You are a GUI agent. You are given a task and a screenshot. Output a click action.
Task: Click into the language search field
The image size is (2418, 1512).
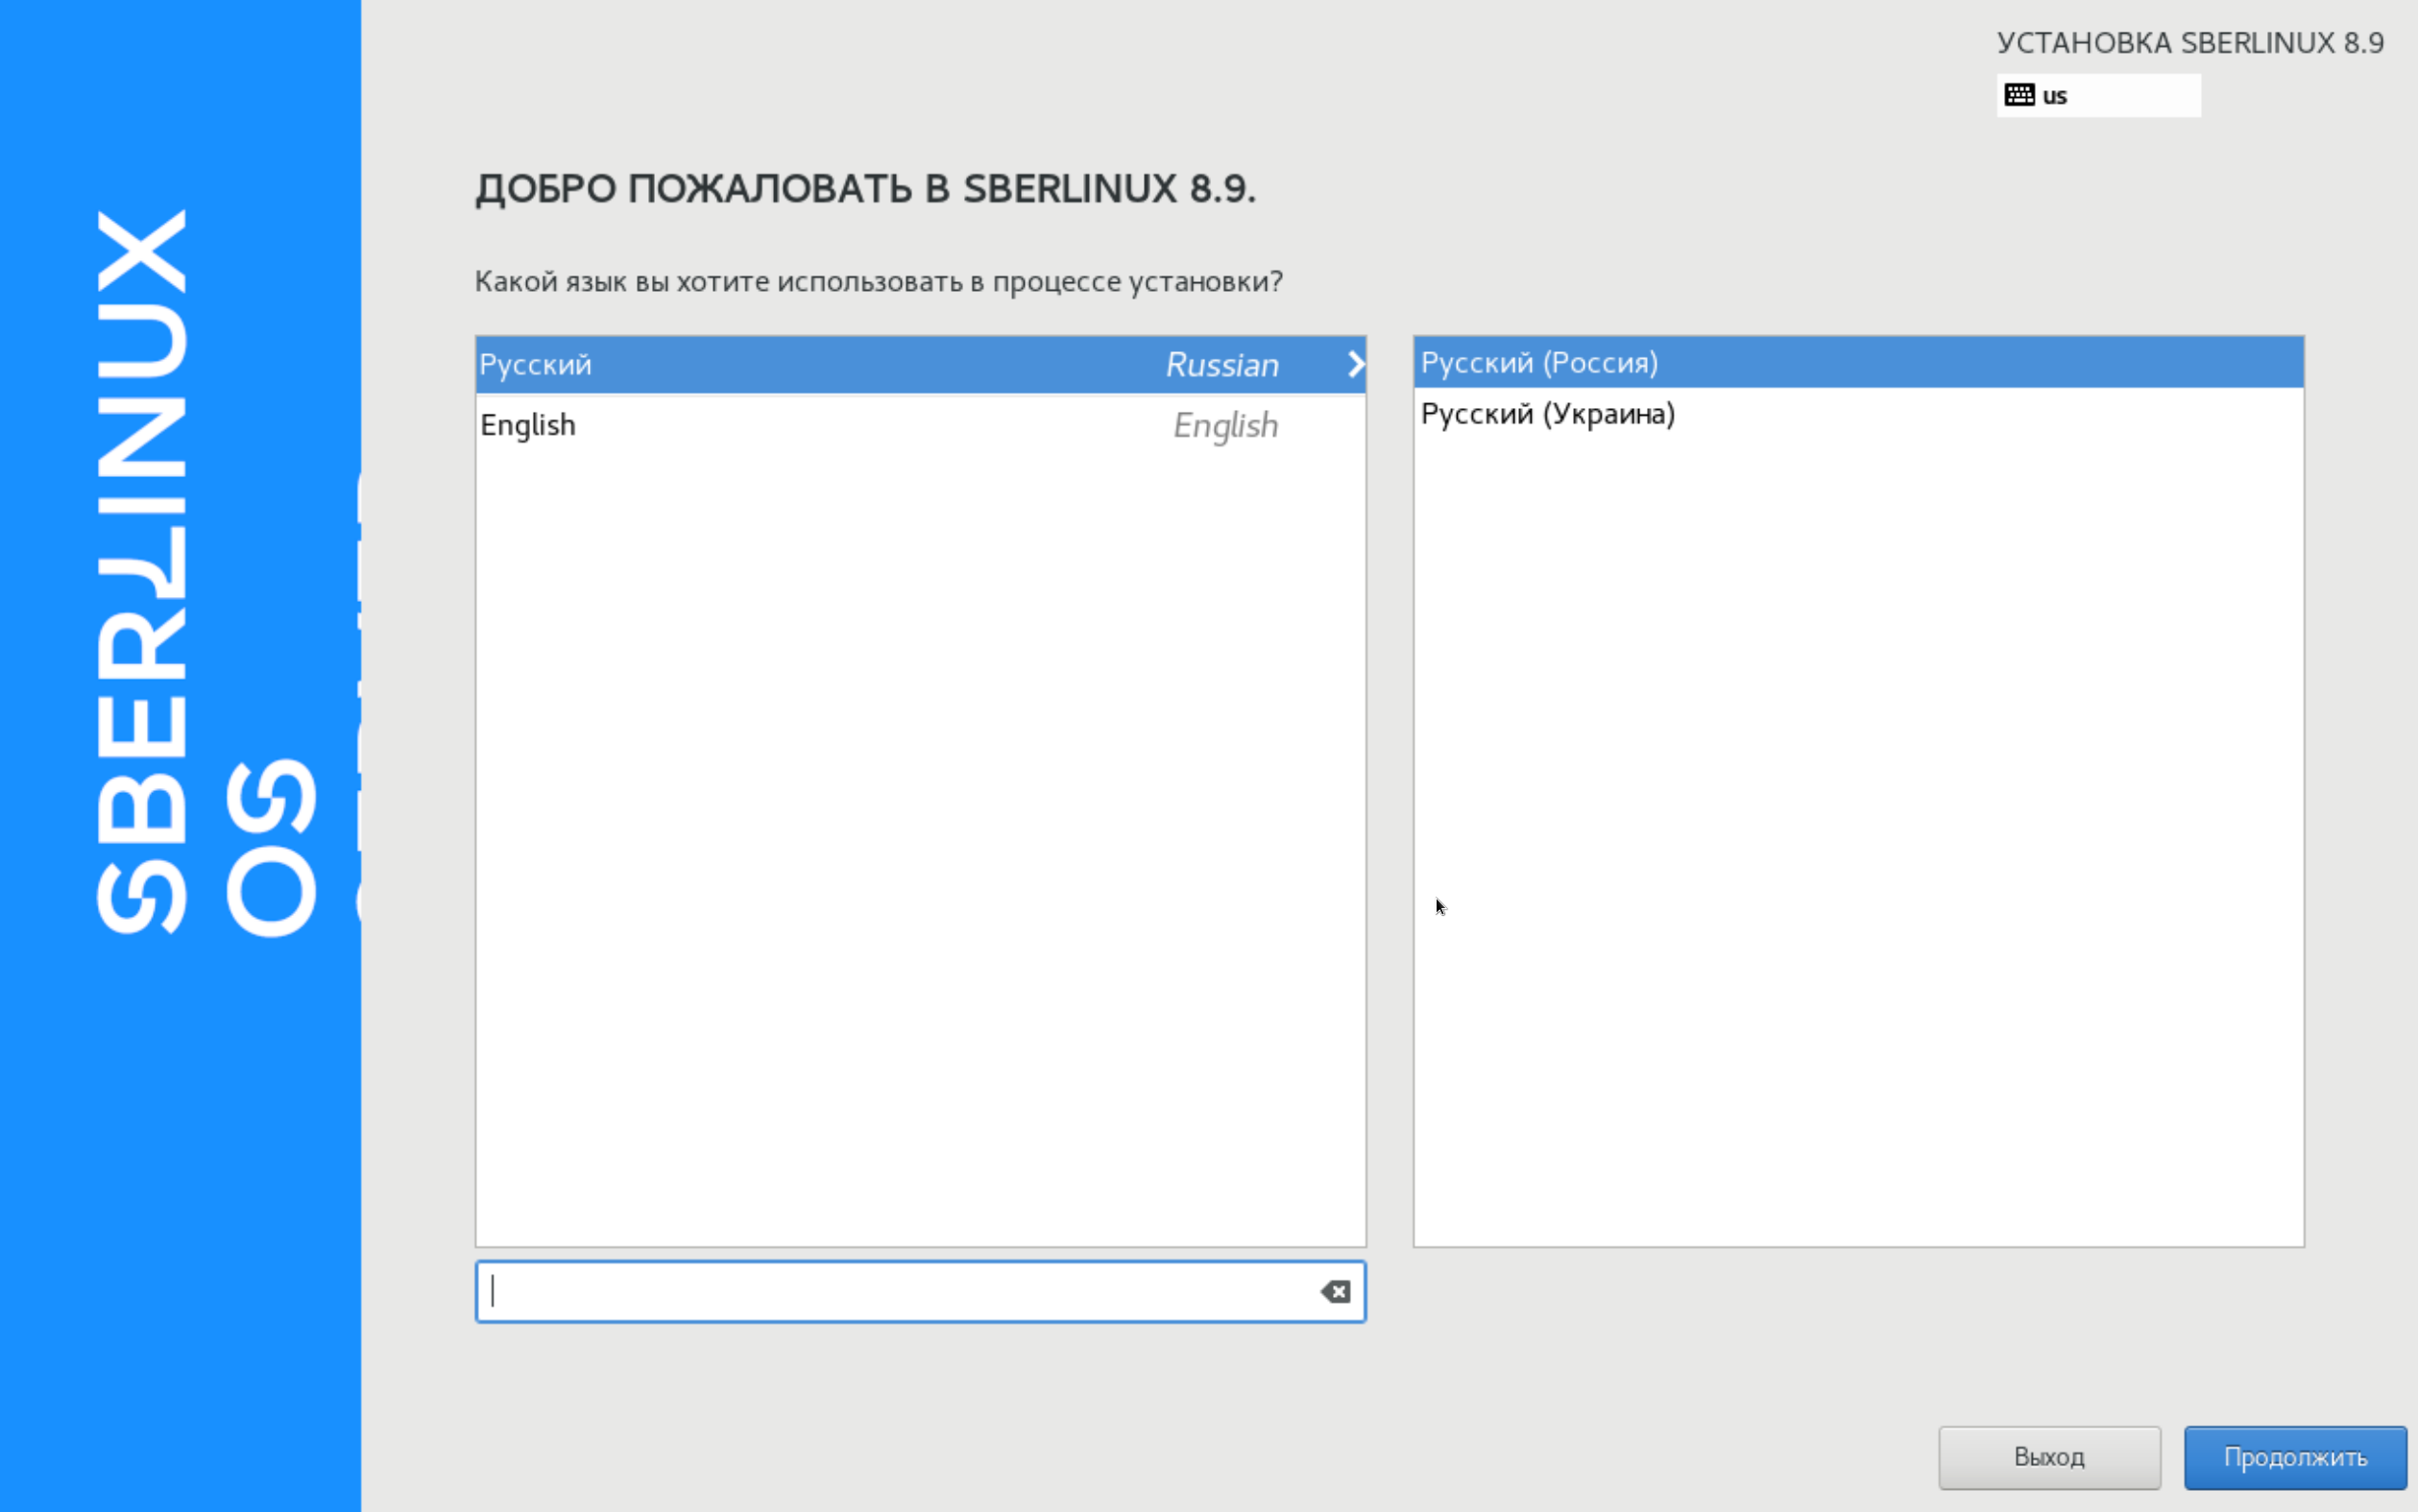click(x=900, y=1292)
